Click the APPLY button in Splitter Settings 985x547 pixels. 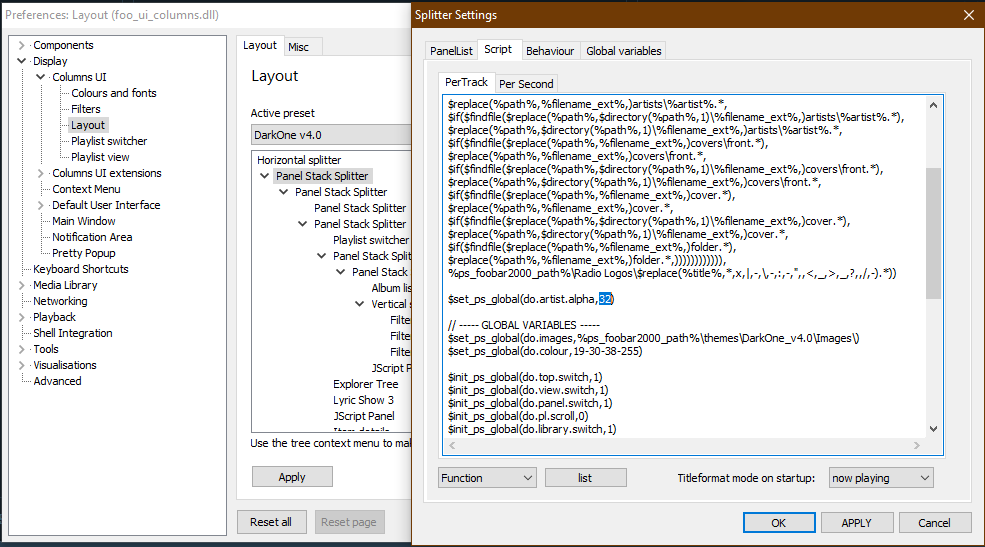click(856, 522)
